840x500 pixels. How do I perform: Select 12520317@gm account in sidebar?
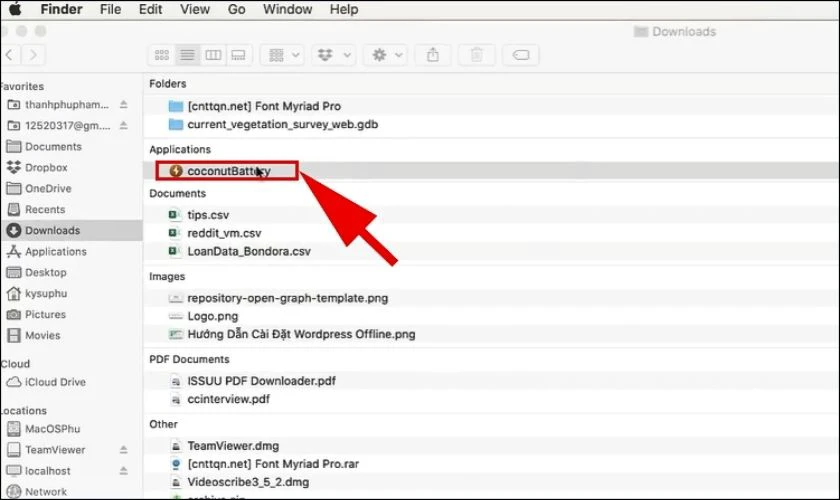coord(58,126)
